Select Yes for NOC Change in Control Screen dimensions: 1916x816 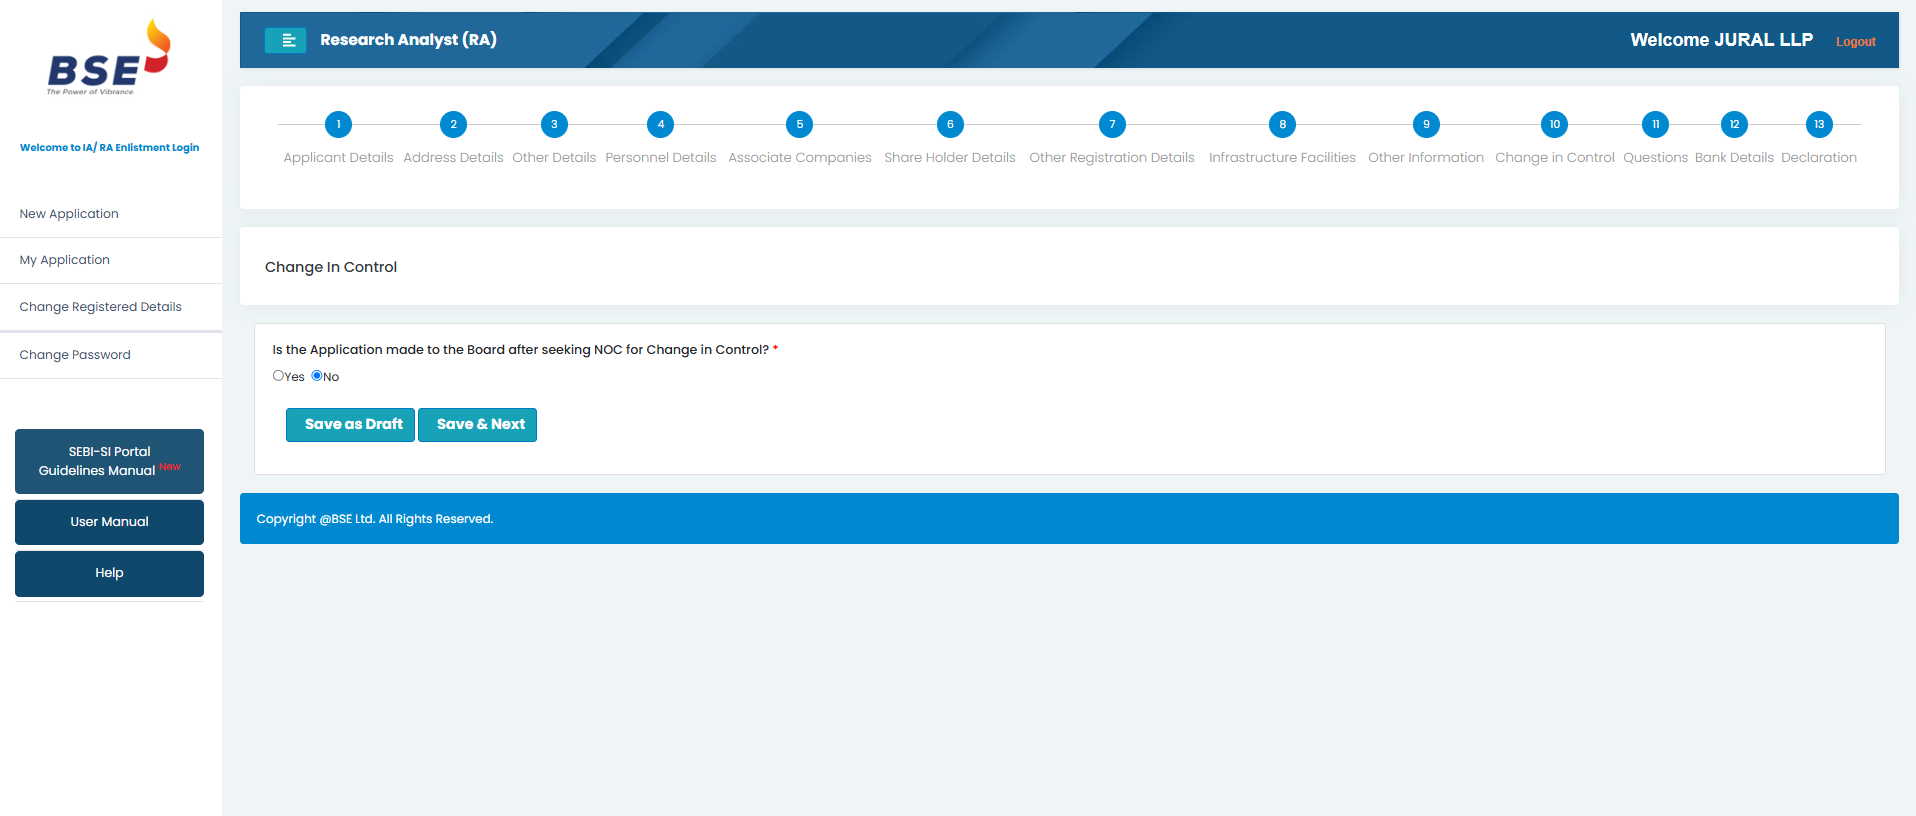pos(278,376)
